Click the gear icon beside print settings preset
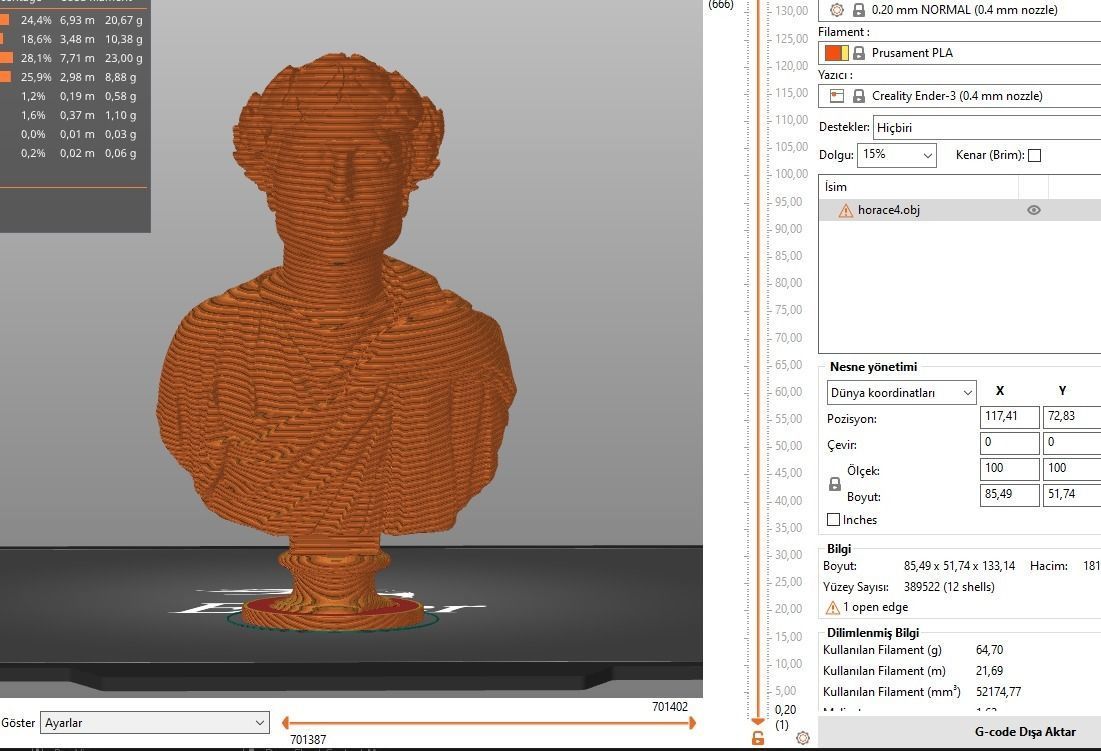The height and width of the screenshot is (751, 1101). [x=836, y=10]
